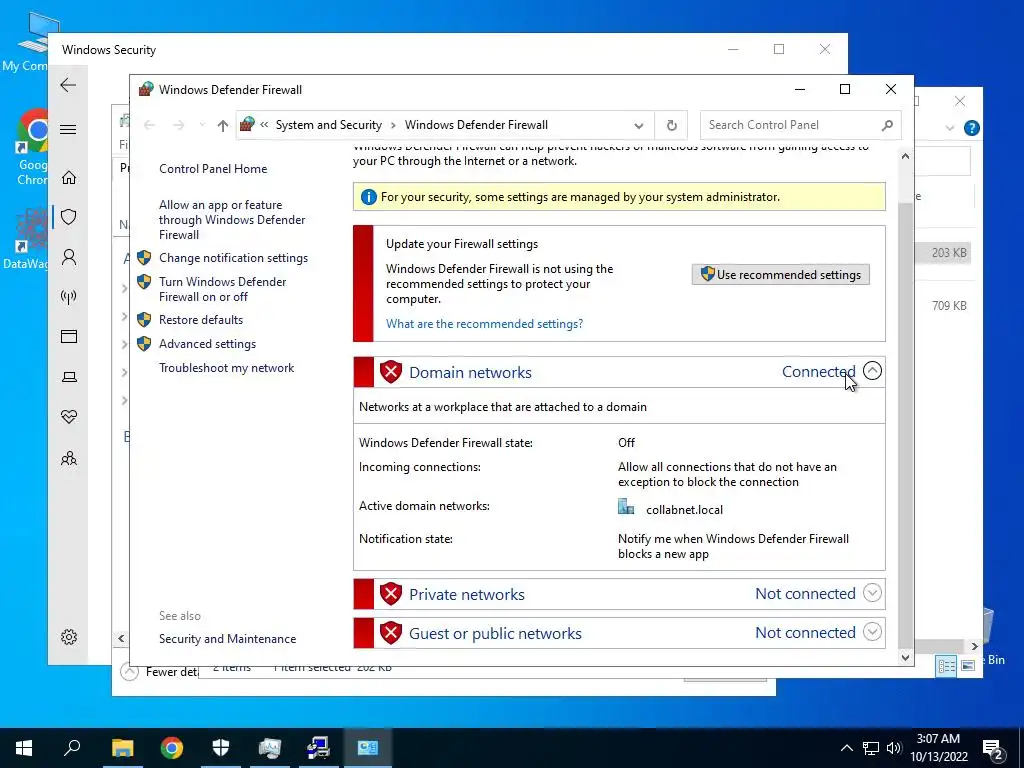
Task: Click Firewall window forward navigation arrow
Action: tap(178, 125)
